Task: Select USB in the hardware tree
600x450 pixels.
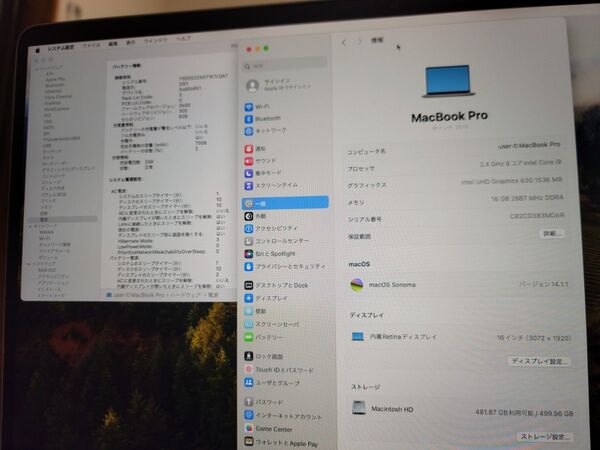Action: coord(47,145)
